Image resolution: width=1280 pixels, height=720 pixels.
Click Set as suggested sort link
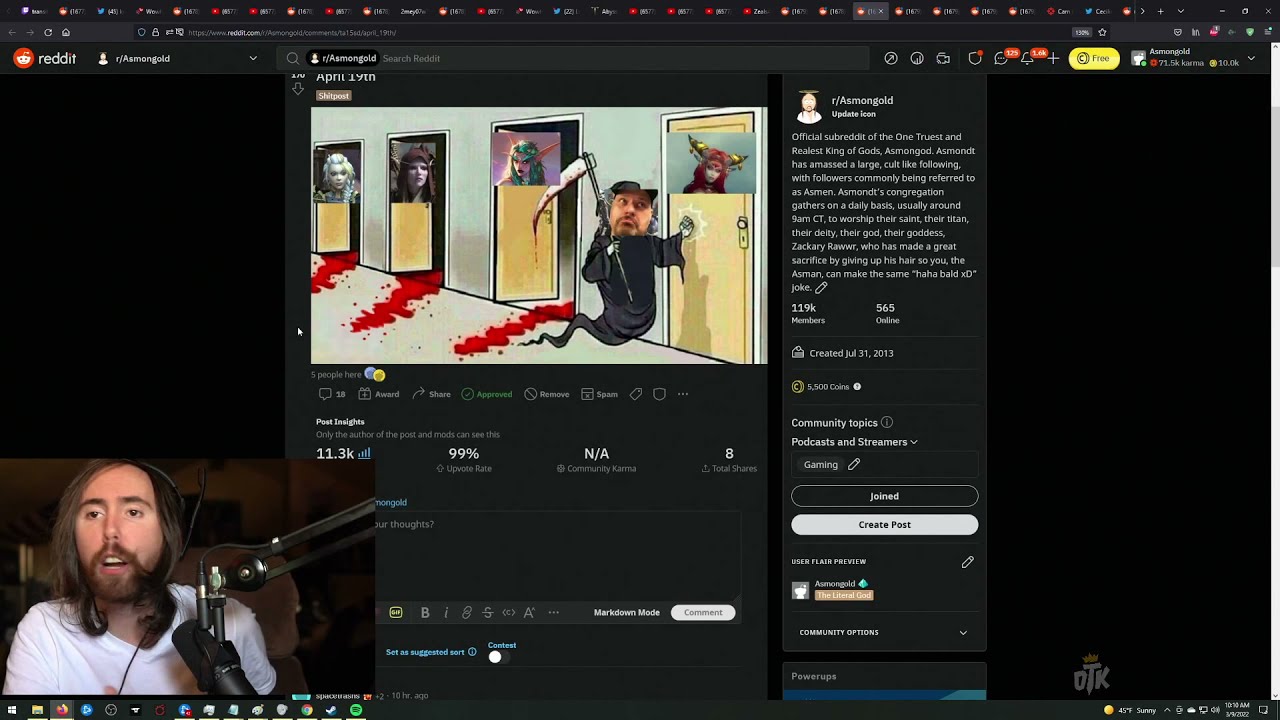[425, 652]
